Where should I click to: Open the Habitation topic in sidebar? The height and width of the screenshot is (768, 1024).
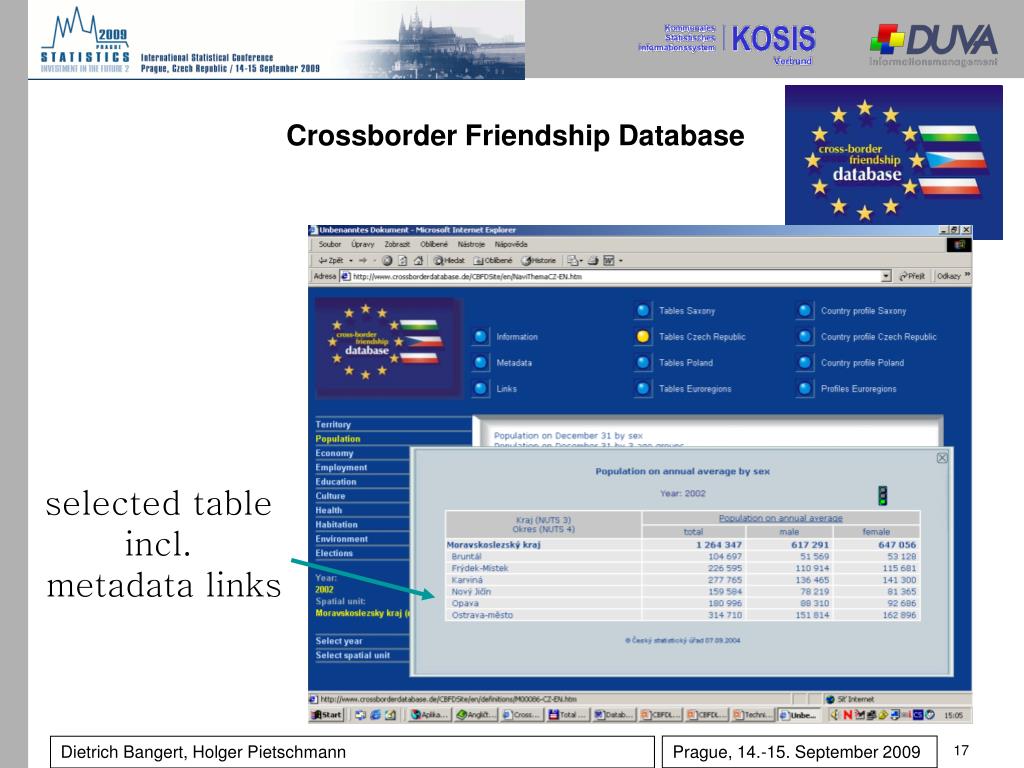pos(337,524)
